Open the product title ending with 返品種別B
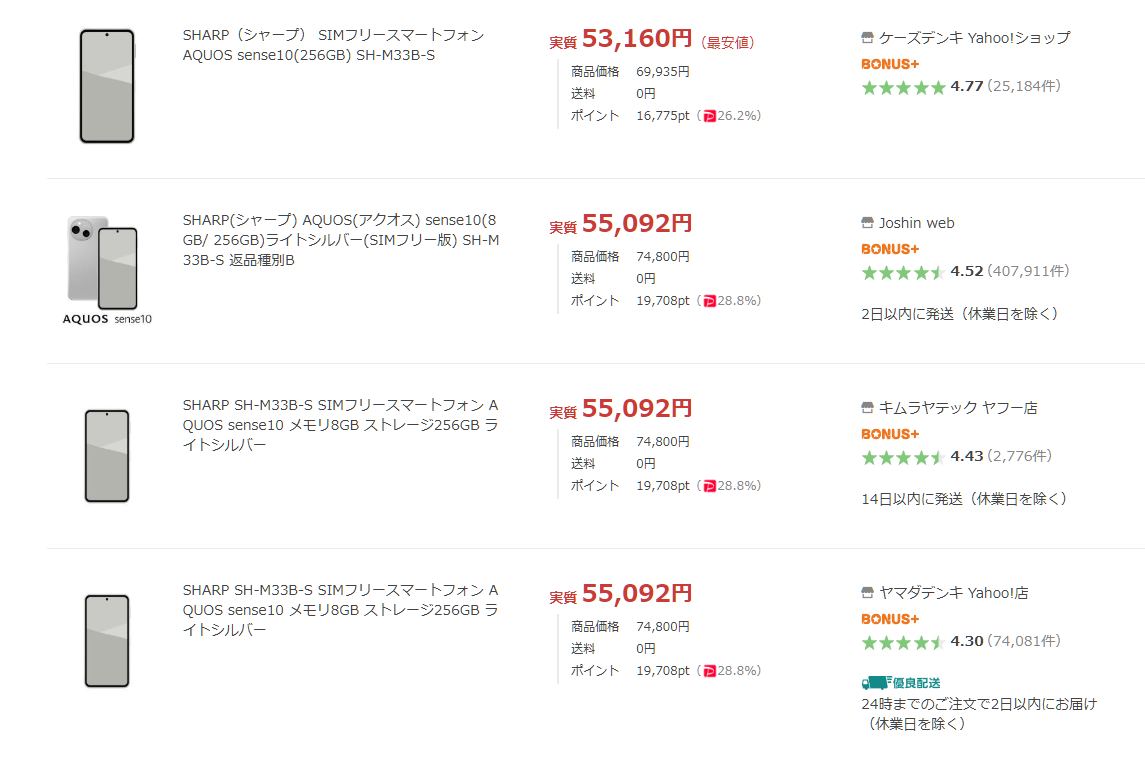 point(340,240)
